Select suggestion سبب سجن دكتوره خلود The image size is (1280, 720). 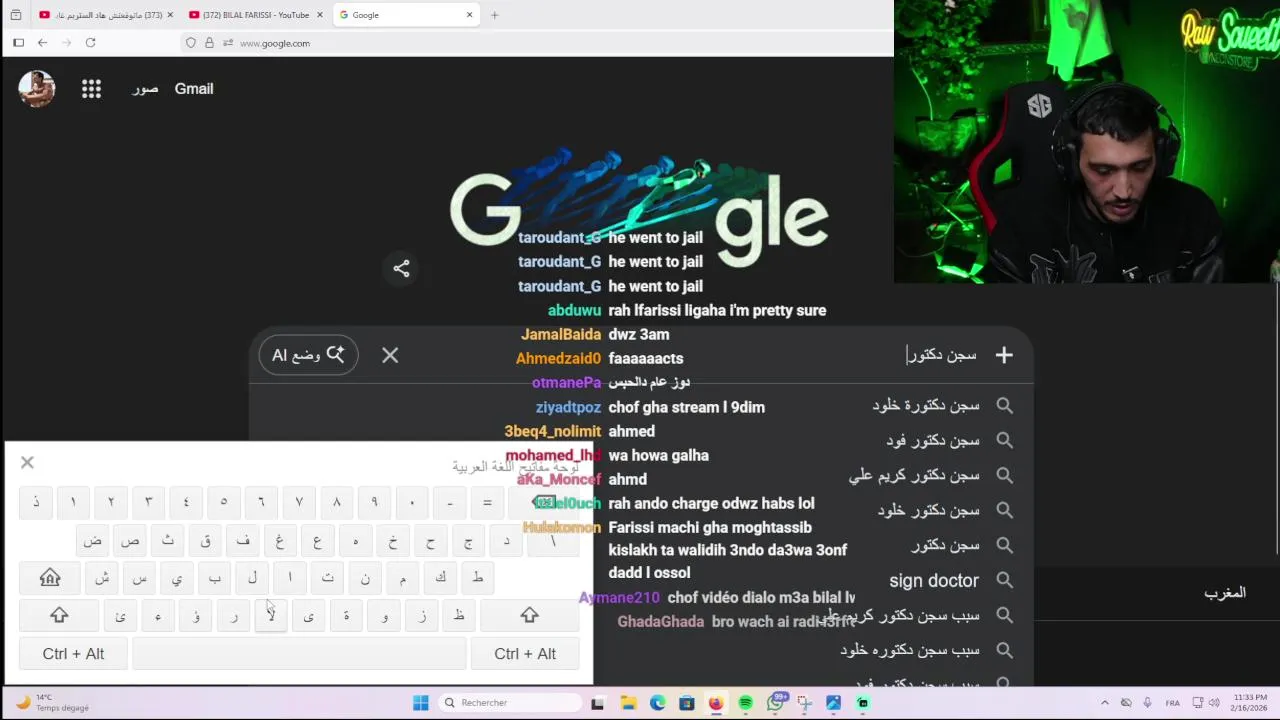[909, 650]
